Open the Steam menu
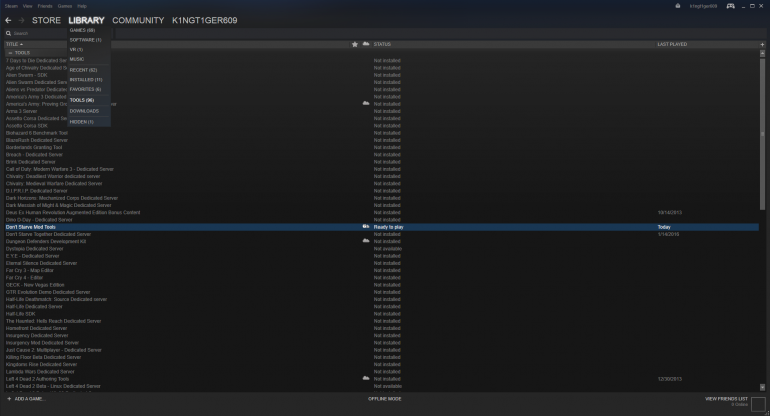The height and width of the screenshot is (416, 770). (x=11, y=6)
